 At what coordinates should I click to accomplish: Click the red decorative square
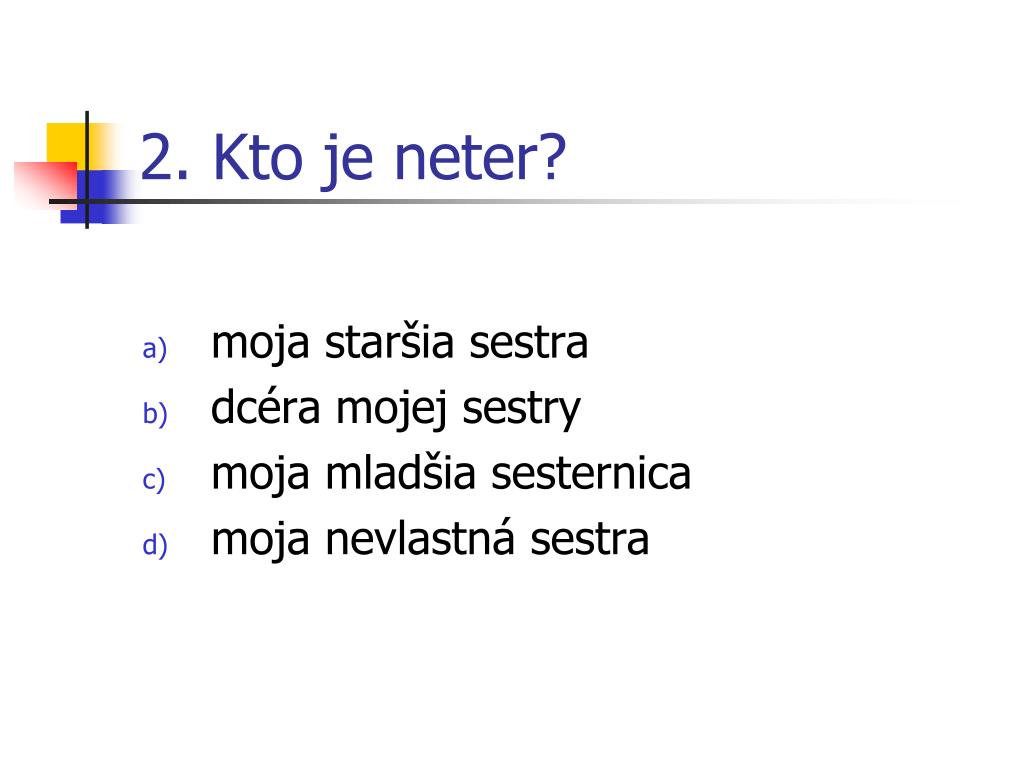[46, 183]
